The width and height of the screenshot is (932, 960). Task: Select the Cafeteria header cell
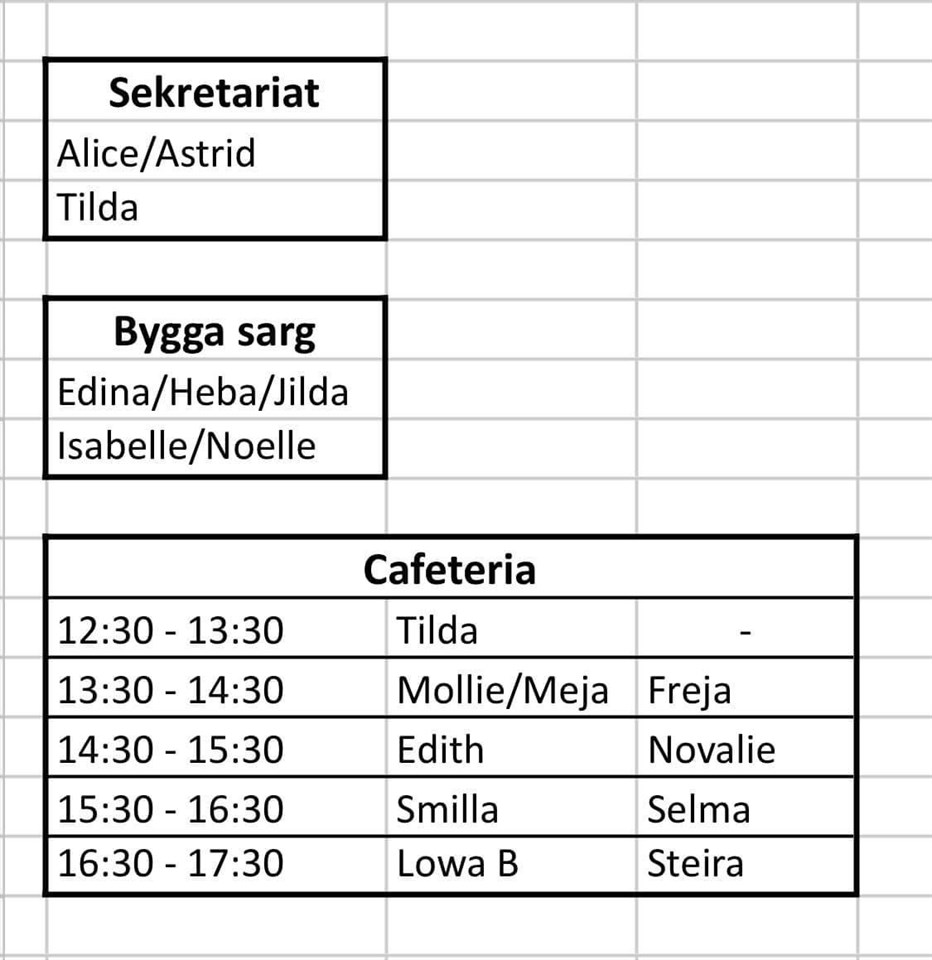[450, 569]
